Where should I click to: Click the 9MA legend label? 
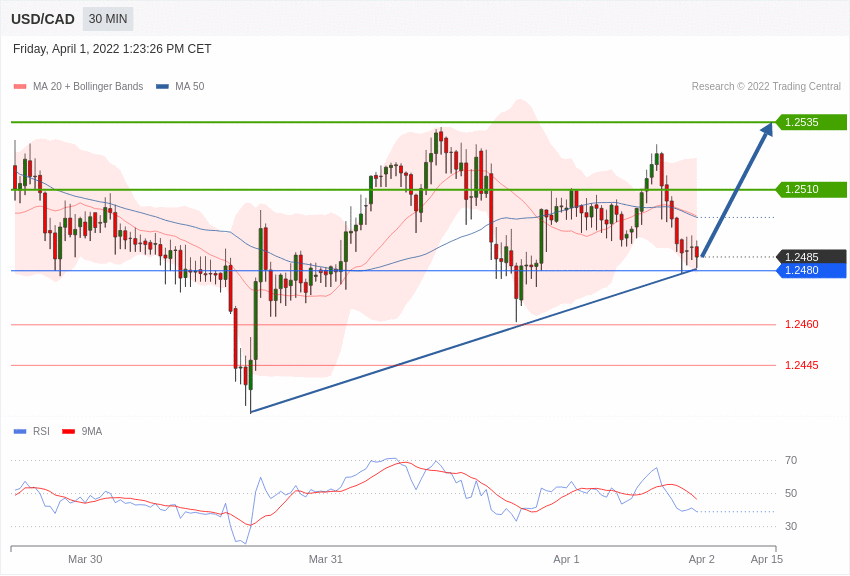[x=92, y=432]
